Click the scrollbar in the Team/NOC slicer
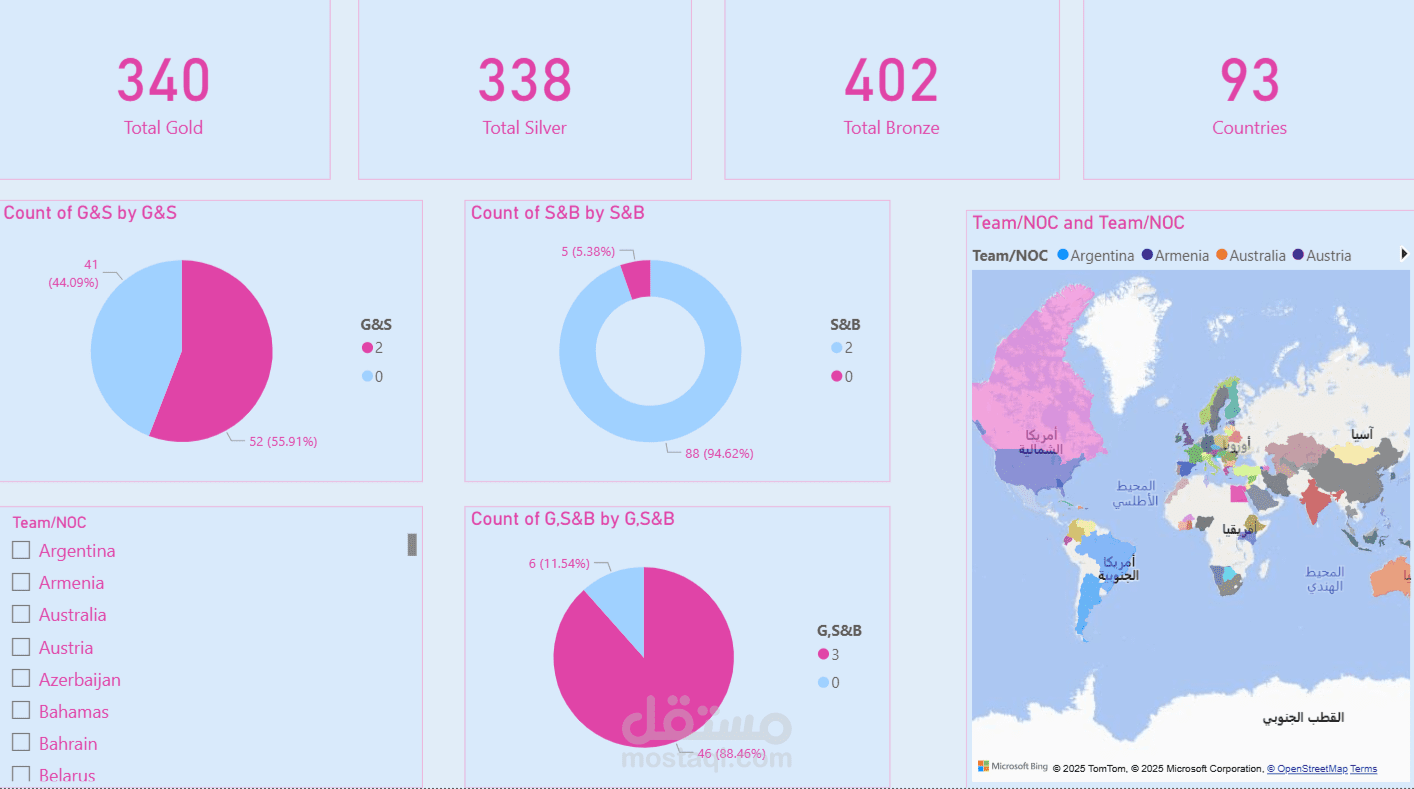The width and height of the screenshot is (1414, 789). pos(412,543)
